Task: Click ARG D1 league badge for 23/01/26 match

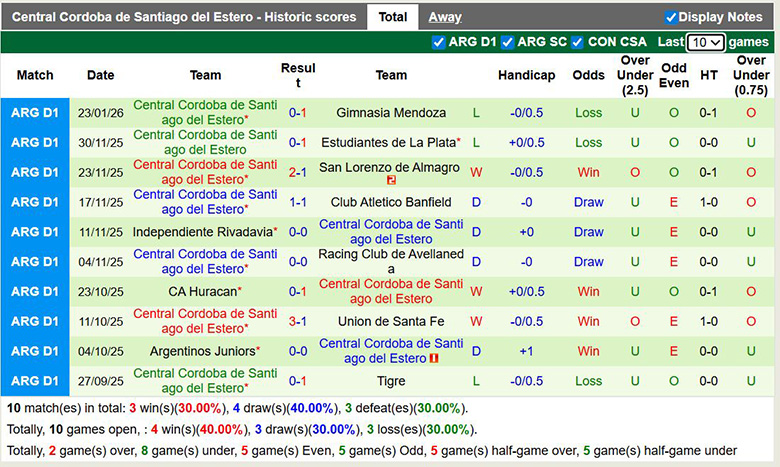Action: [x=35, y=113]
